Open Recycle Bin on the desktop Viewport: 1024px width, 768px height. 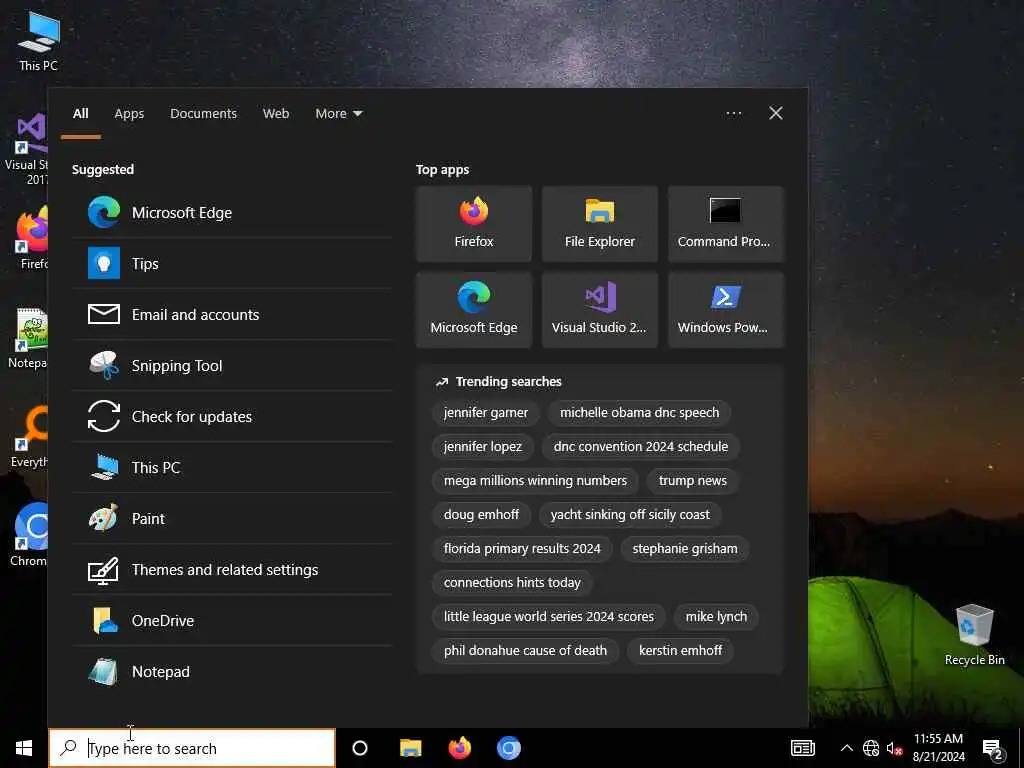(974, 634)
